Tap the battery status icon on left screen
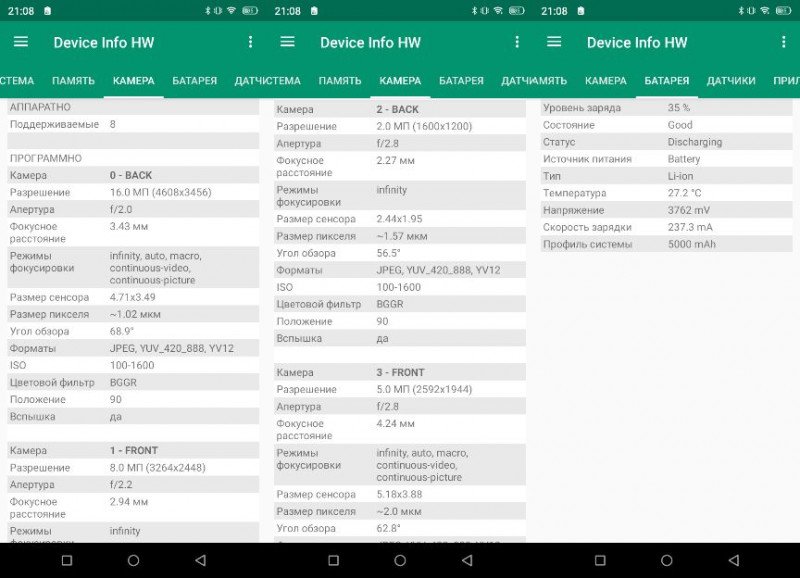 point(250,11)
